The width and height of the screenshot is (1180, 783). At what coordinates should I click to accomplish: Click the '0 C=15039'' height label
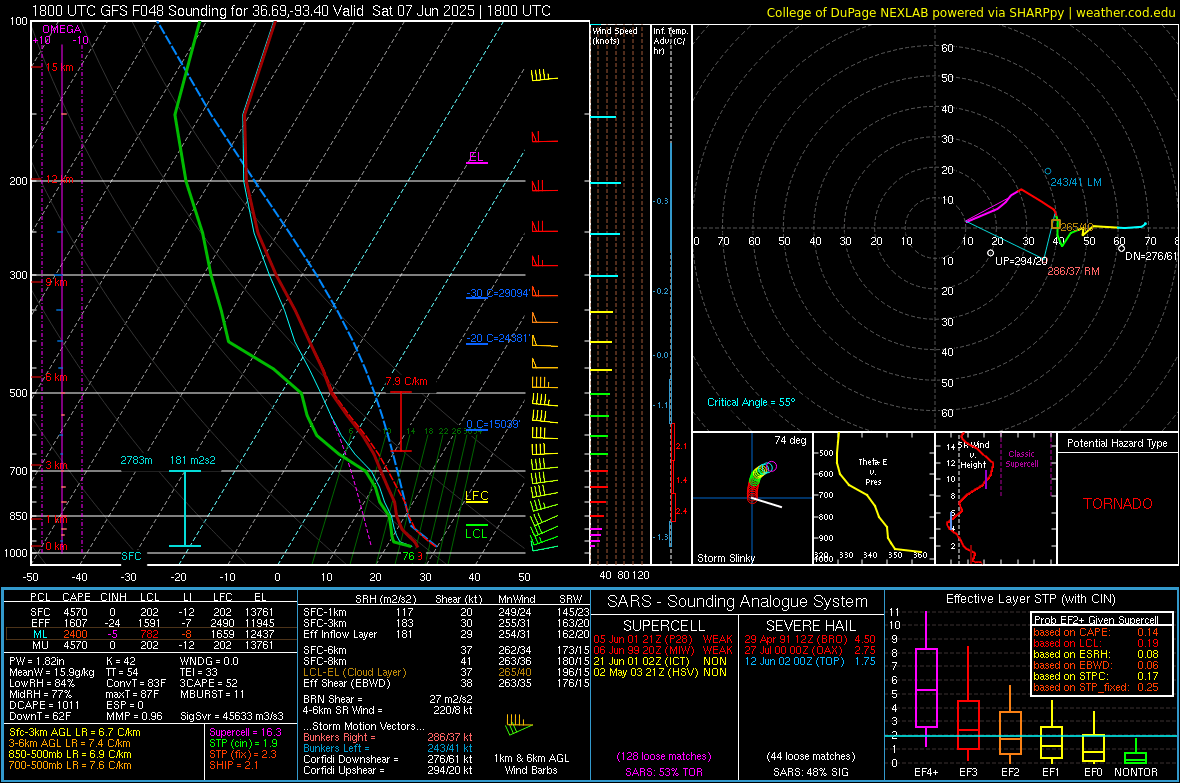492,424
